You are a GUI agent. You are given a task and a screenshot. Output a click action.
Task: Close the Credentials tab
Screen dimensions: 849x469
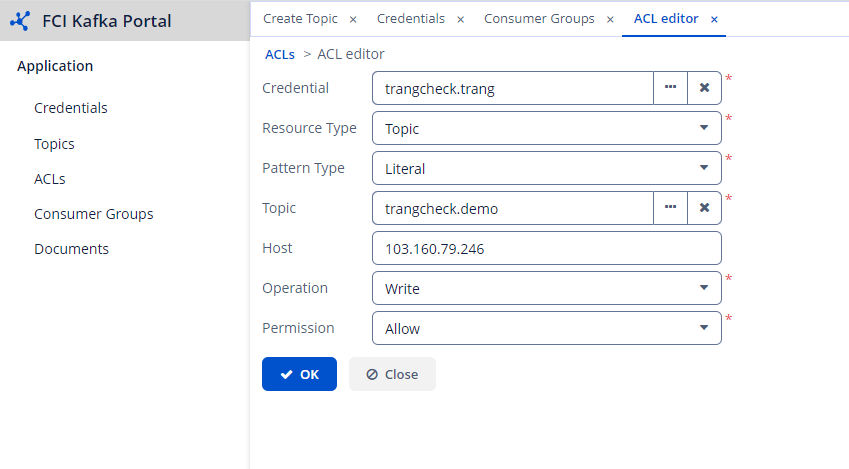[x=460, y=19]
